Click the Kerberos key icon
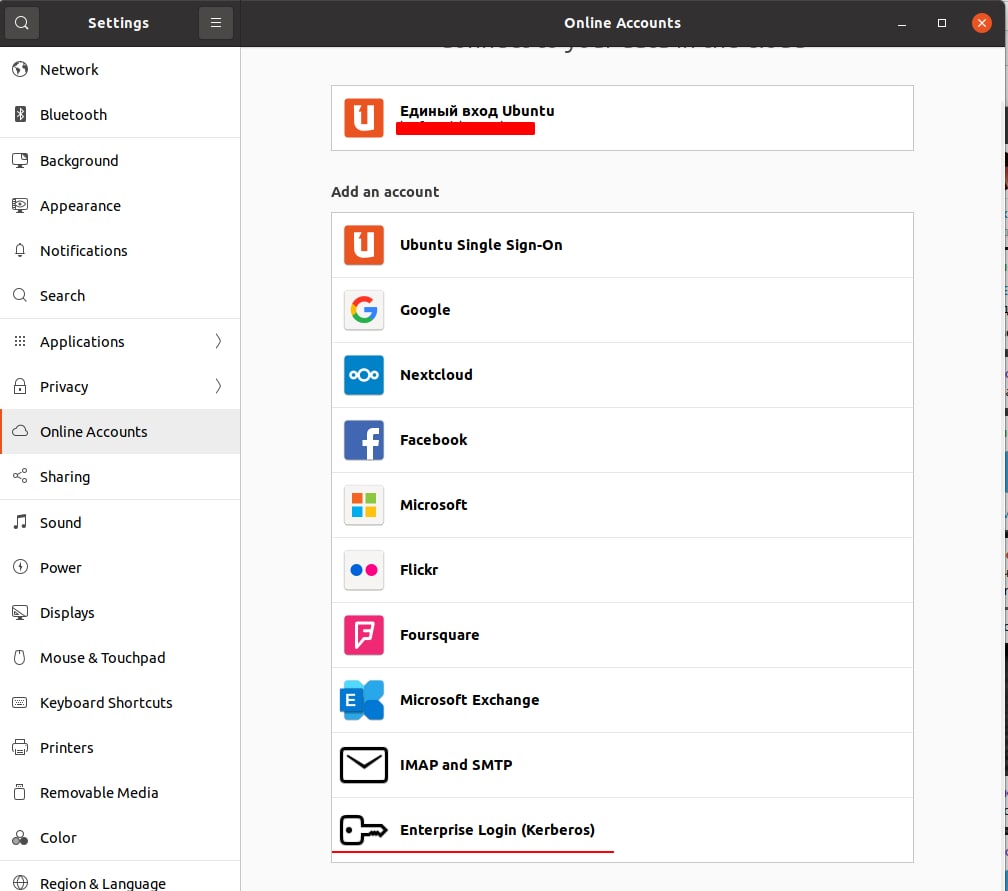Viewport: 1008px width, 891px height. (364, 830)
